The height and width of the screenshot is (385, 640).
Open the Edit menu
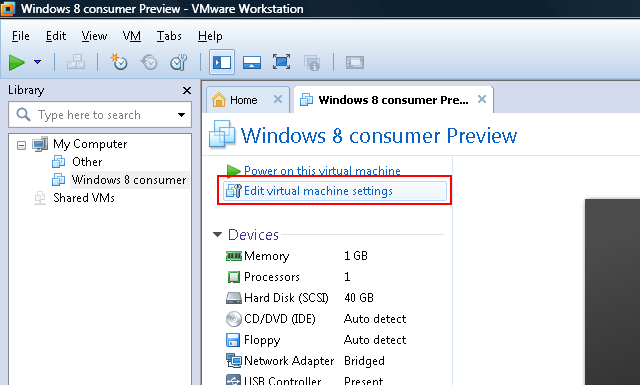pos(56,36)
